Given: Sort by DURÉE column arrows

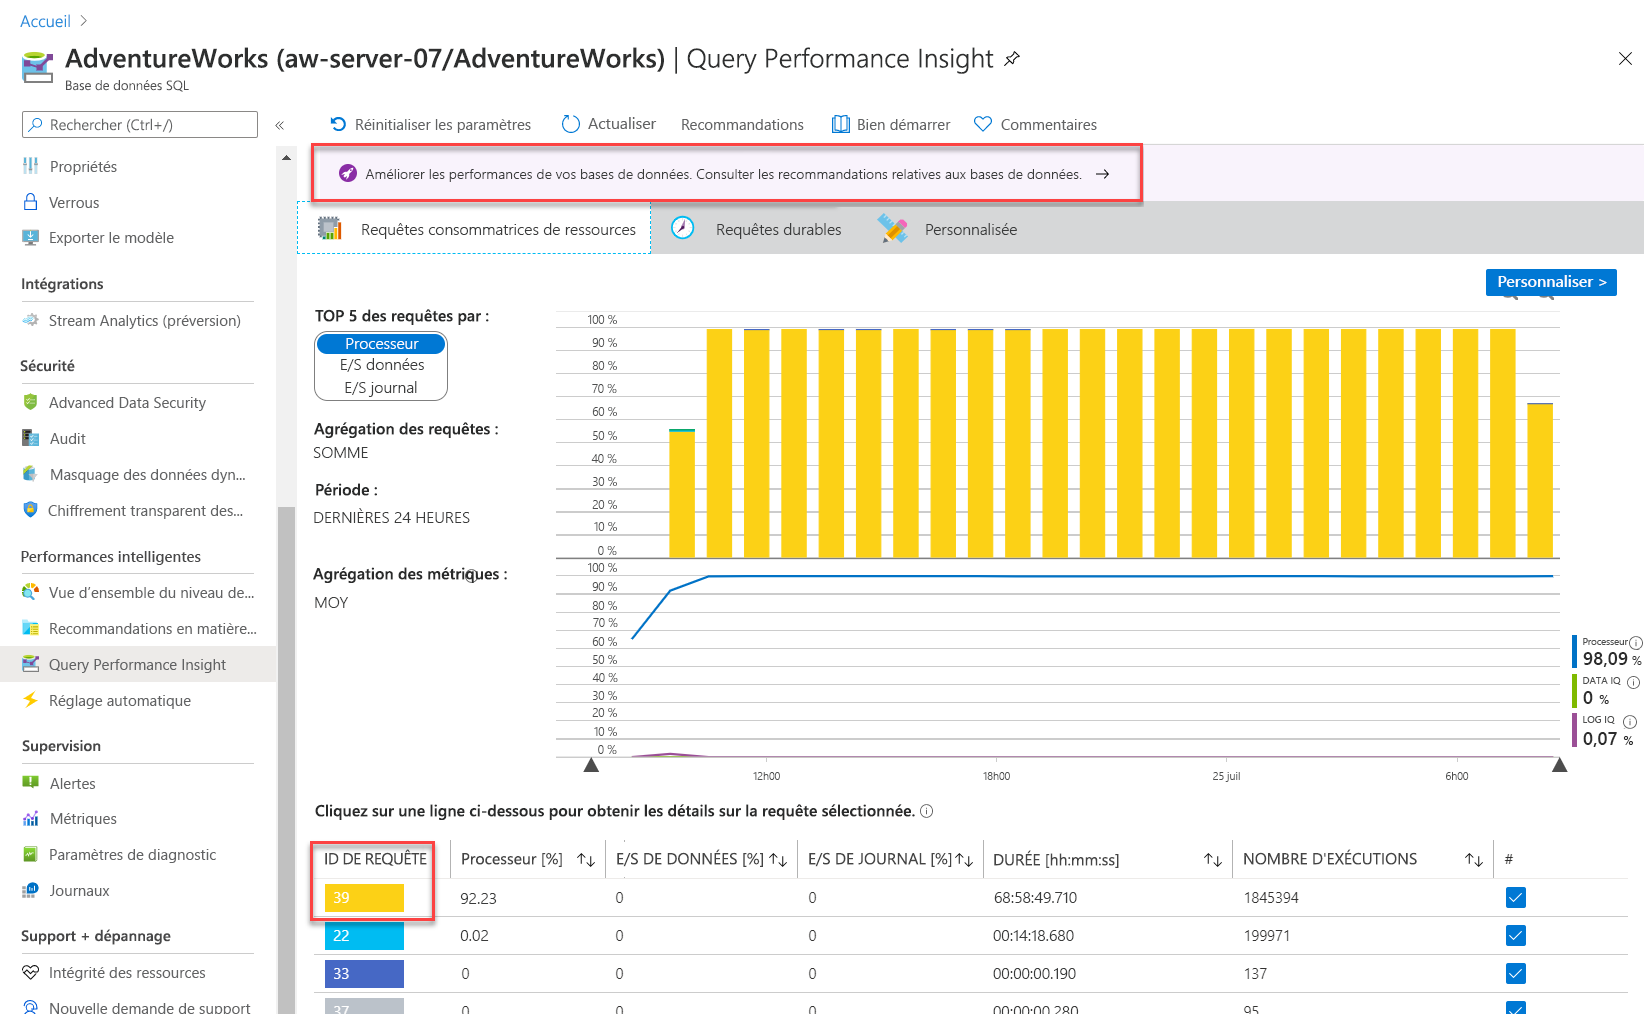Looking at the screenshot, I should [1213, 860].
